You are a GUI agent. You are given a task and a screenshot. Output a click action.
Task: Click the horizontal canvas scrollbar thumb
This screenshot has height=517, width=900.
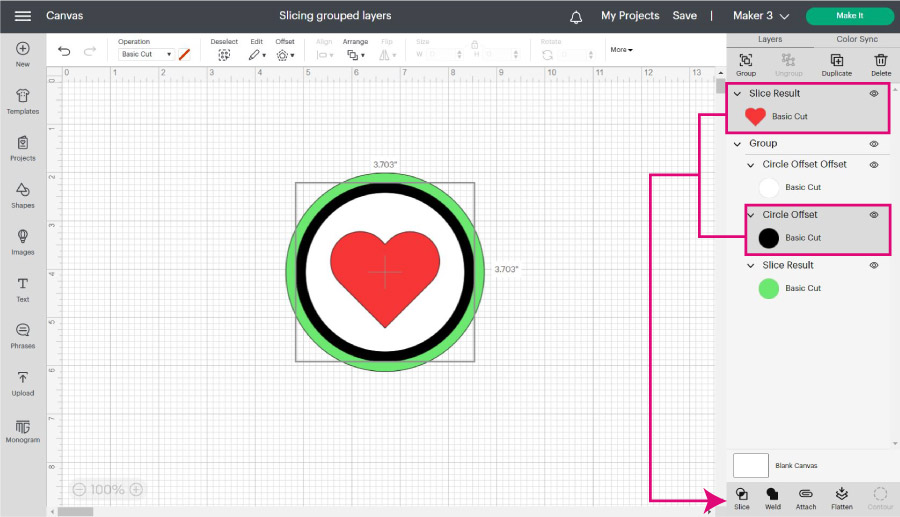[x=75, y=512]
